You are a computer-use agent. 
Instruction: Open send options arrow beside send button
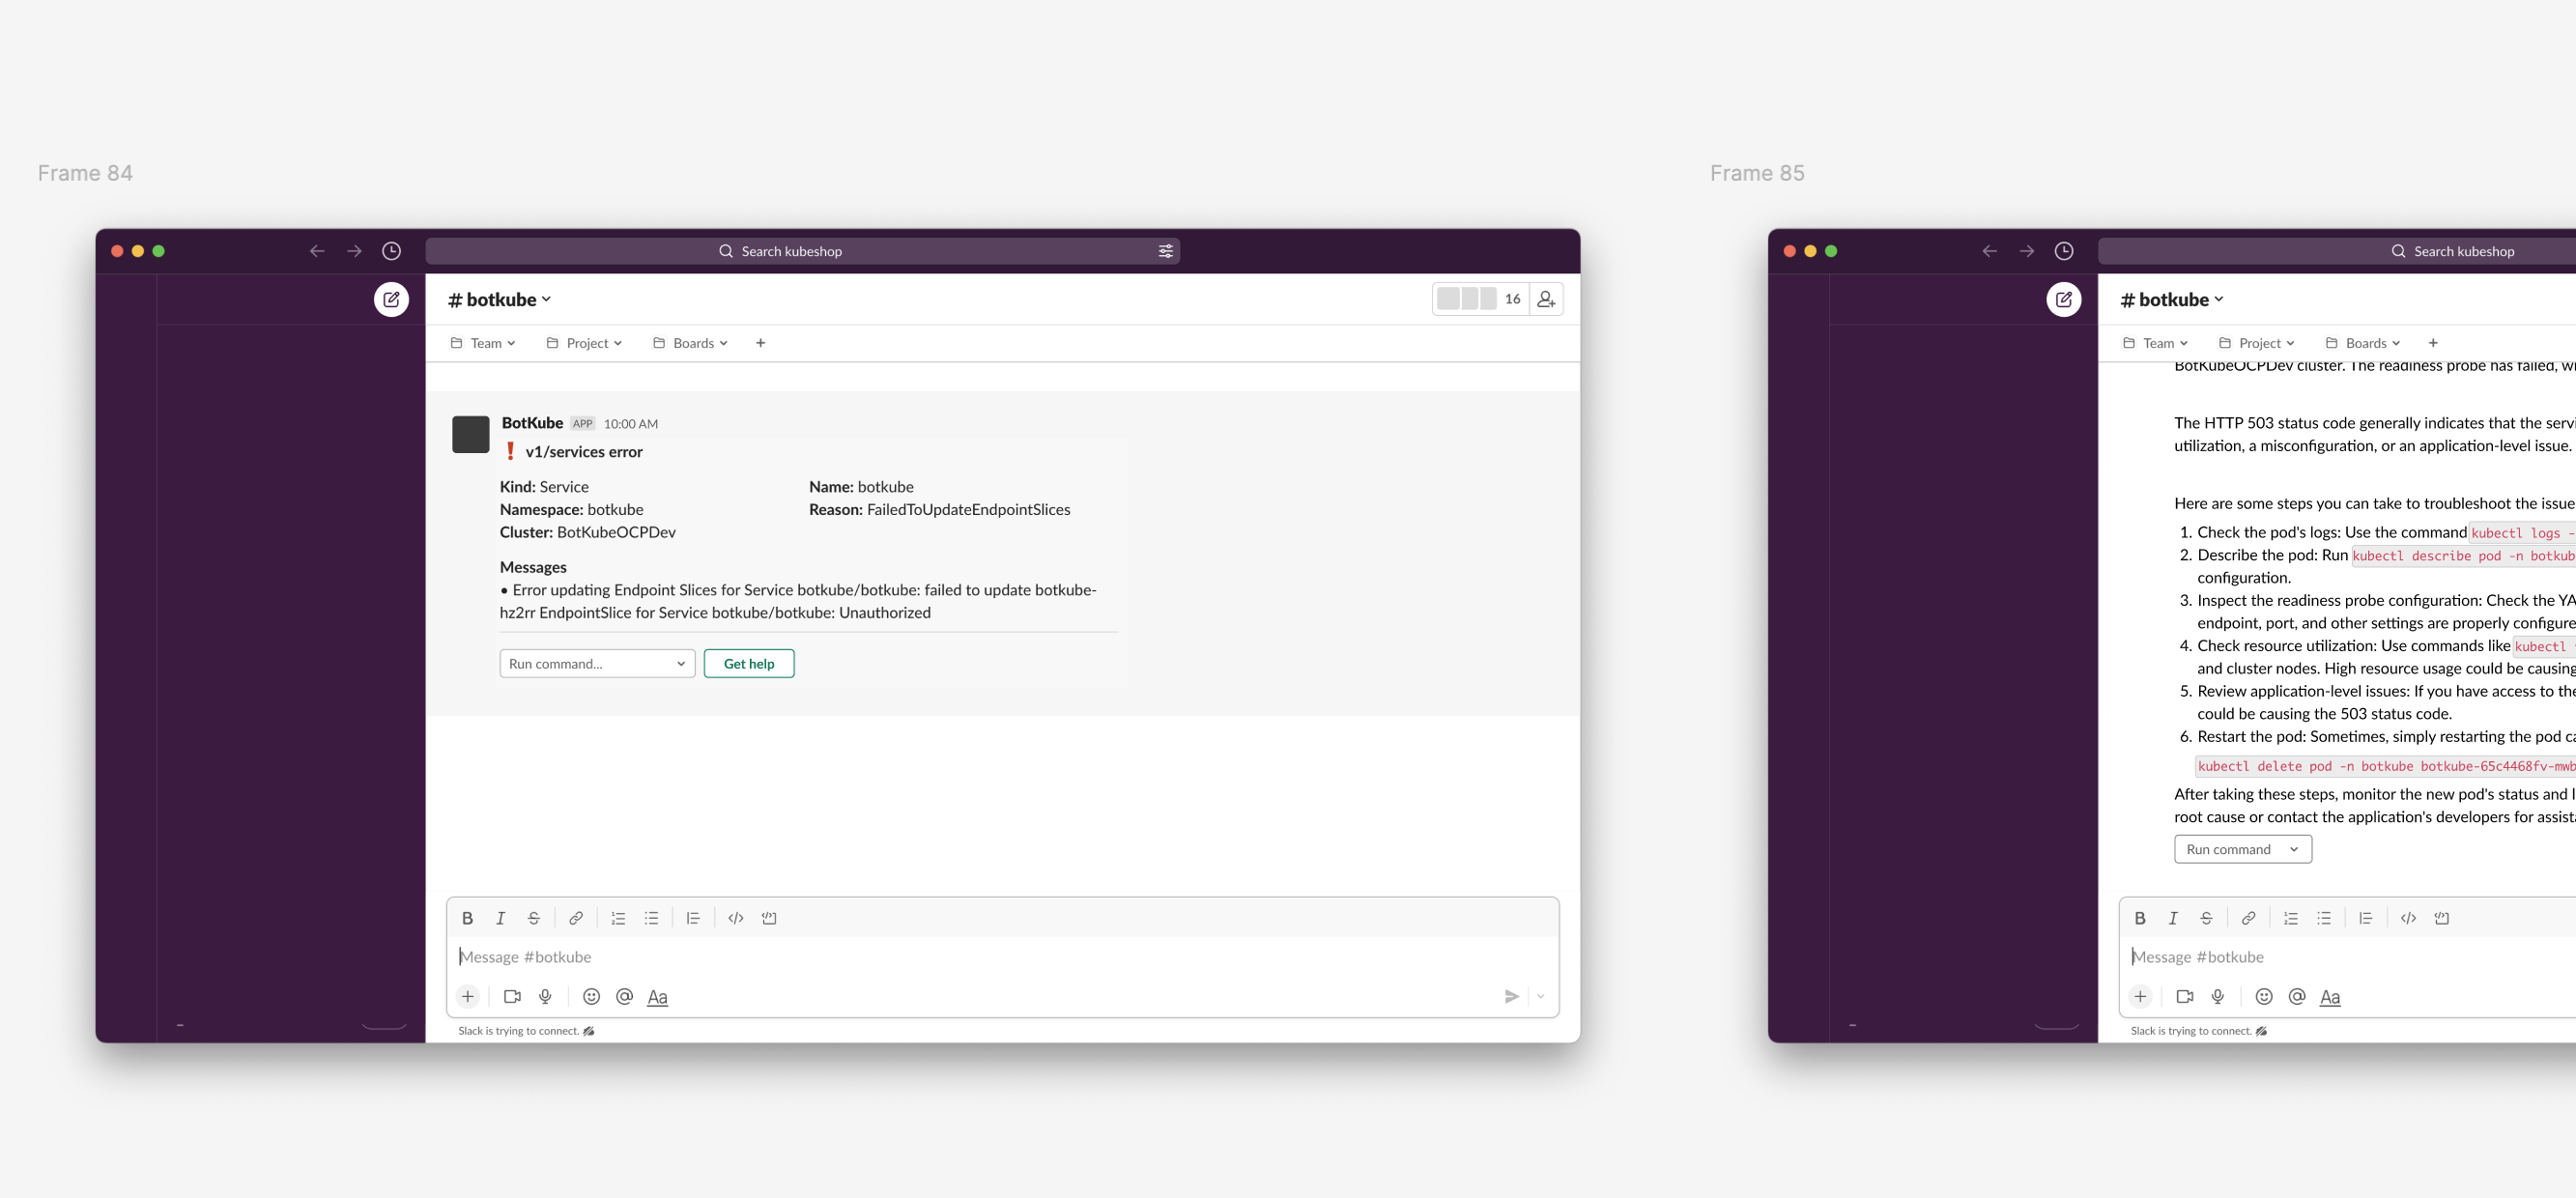click(1540, 996)
